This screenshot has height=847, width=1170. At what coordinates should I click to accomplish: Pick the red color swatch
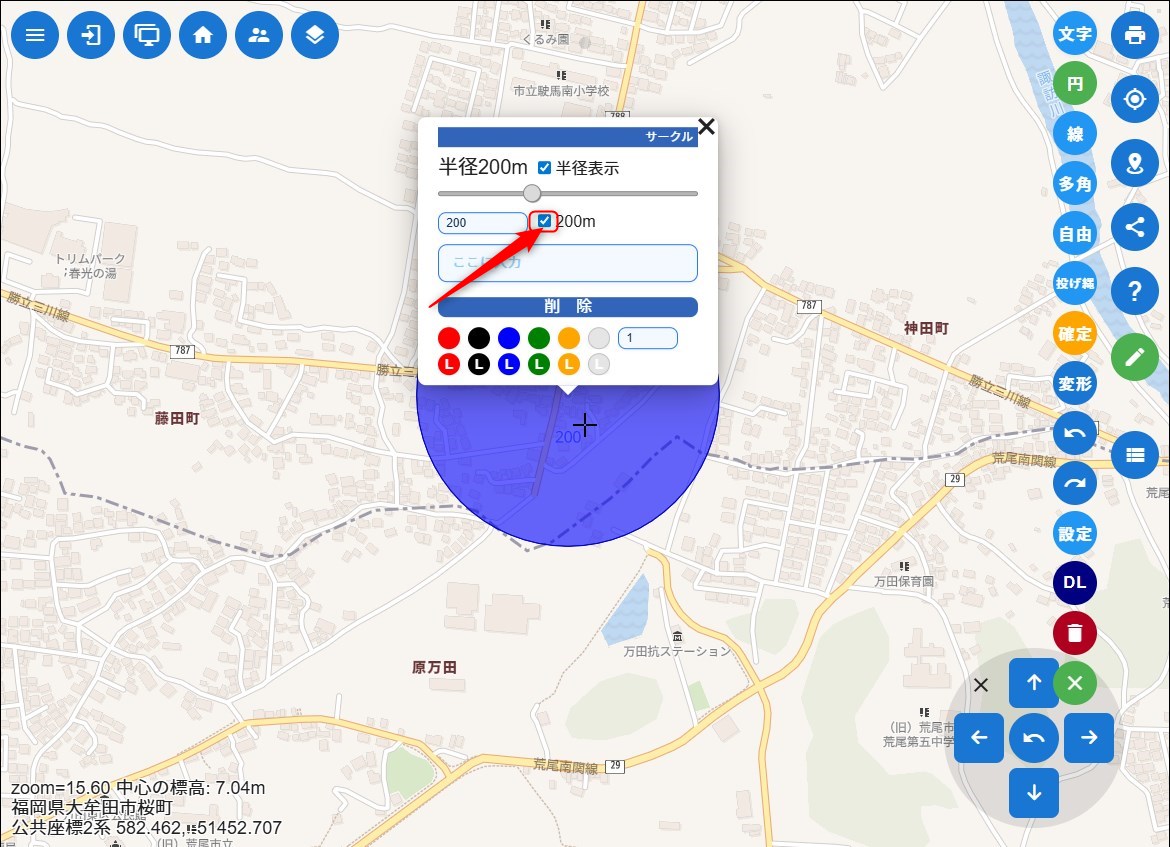(x=449, y=338)
